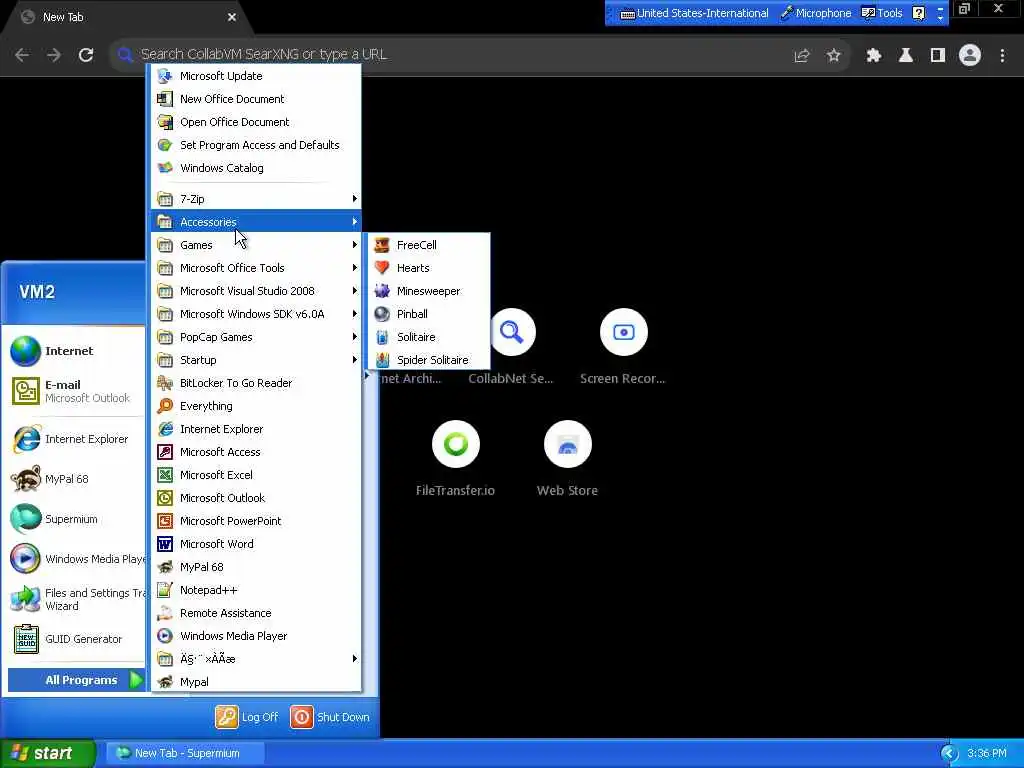Launch BitLocker To Go Reader

pos(256,383)
